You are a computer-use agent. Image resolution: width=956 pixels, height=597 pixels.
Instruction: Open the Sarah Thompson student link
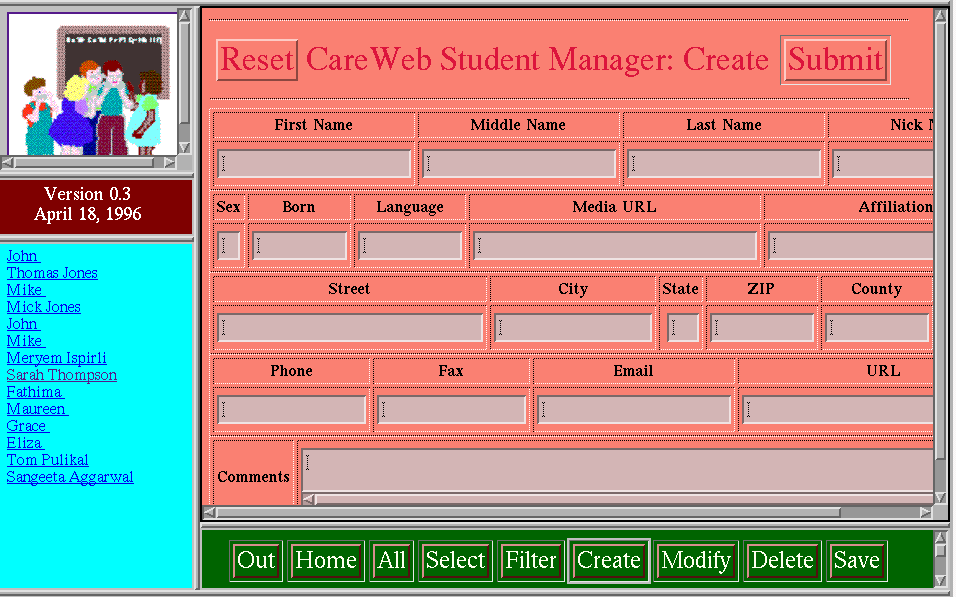point(61,375)
